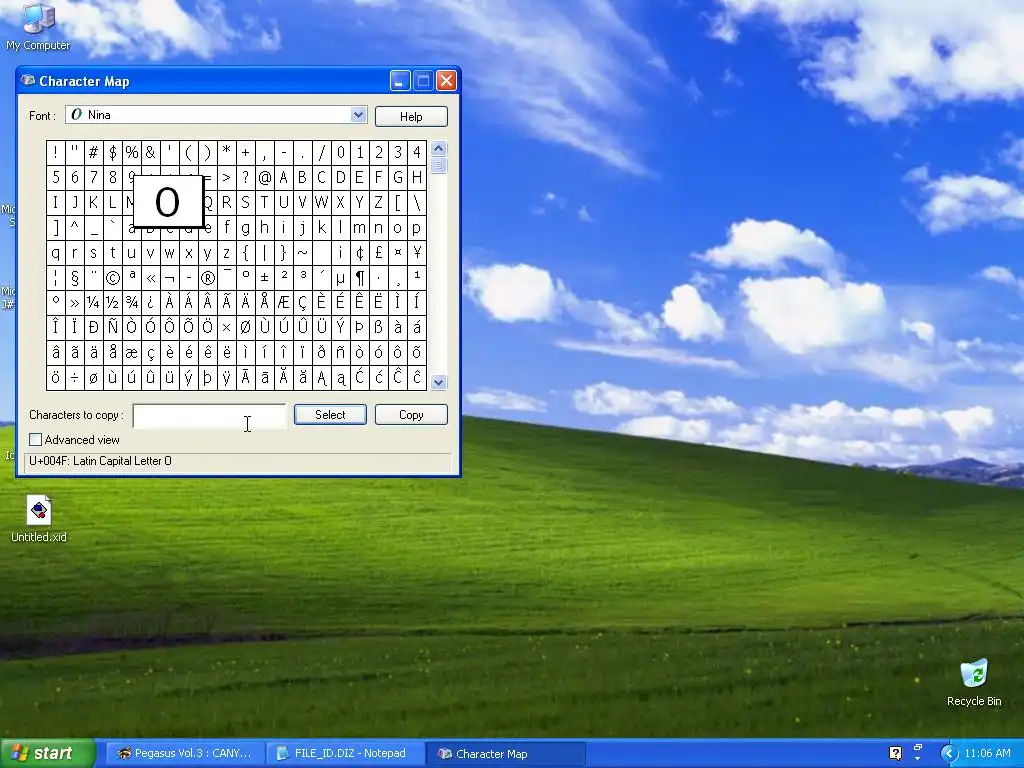Screen dimensions: 1024x768
Task: Pick the @ character cell
Action: tap(264, 178)
